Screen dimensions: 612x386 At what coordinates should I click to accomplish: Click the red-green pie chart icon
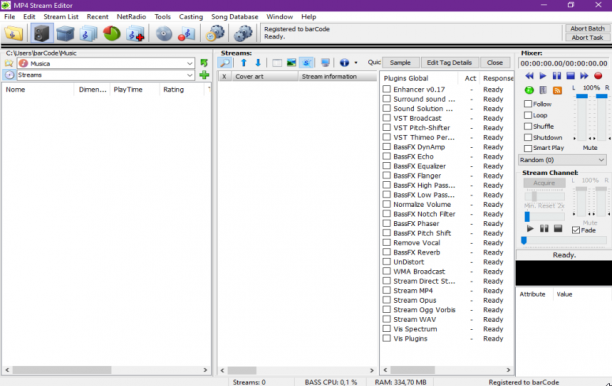click(x=112, y=34)
